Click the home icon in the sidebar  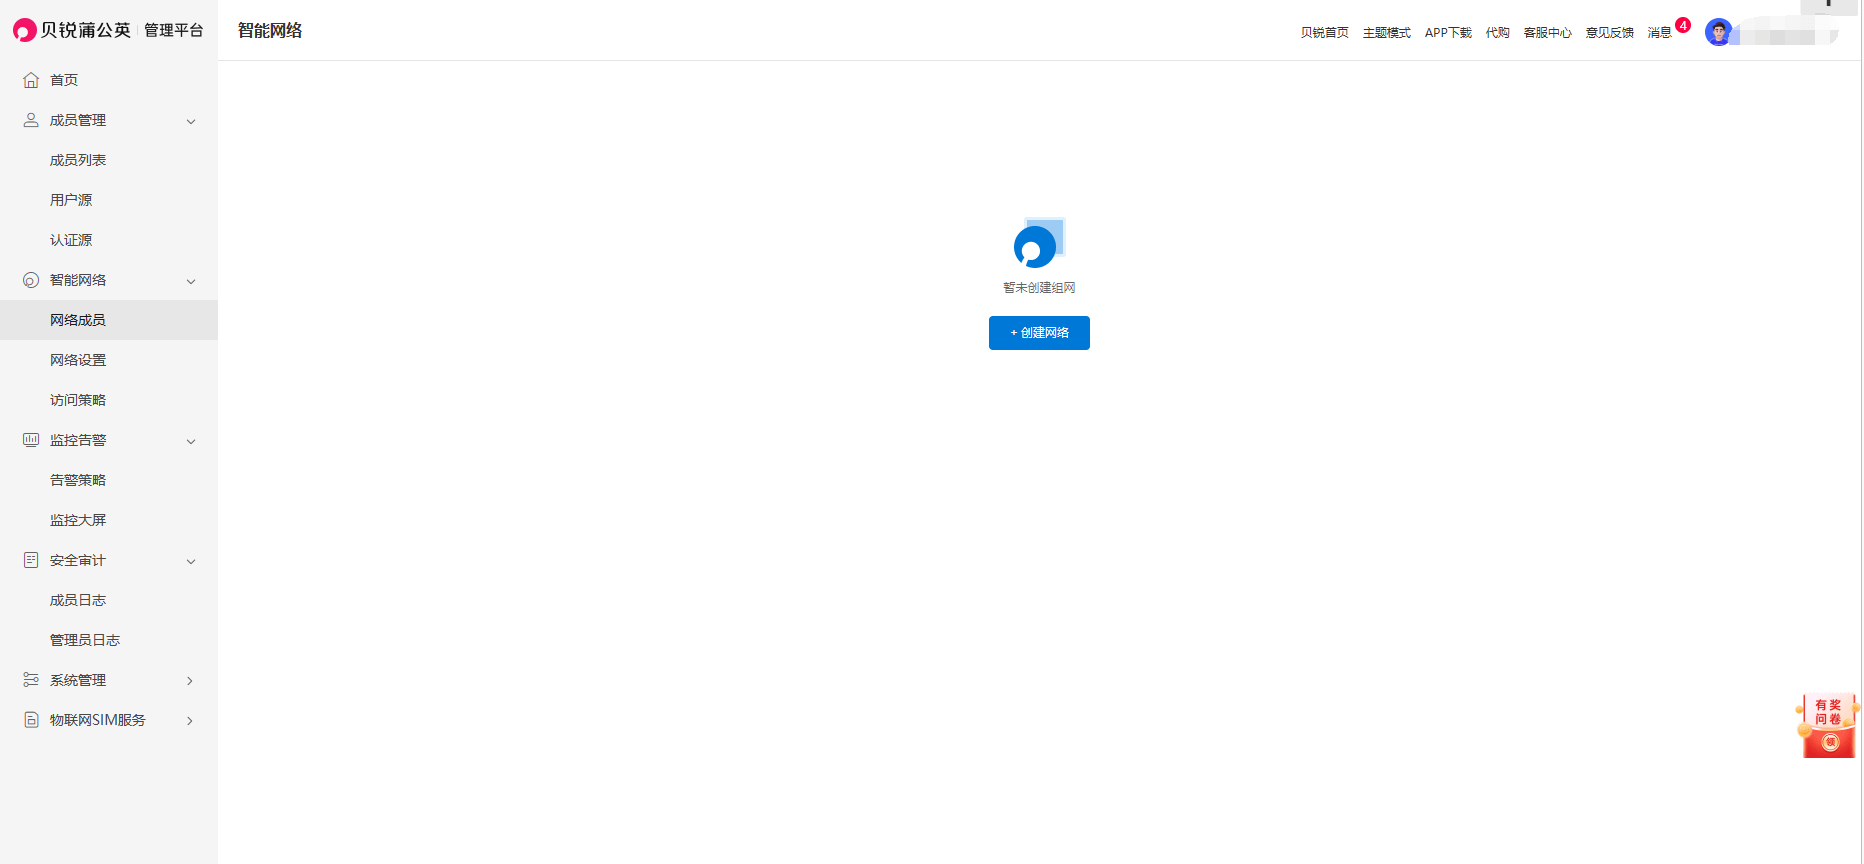click(31, 80)
